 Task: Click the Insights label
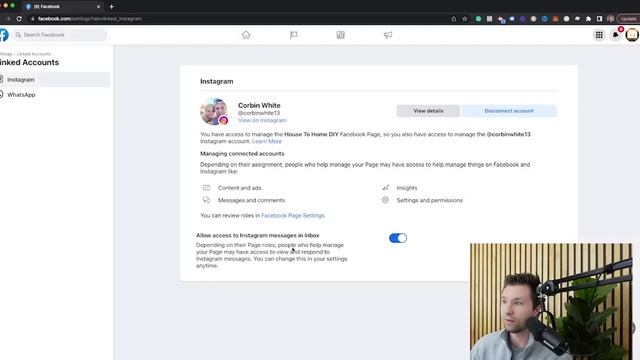click(407, 188)
